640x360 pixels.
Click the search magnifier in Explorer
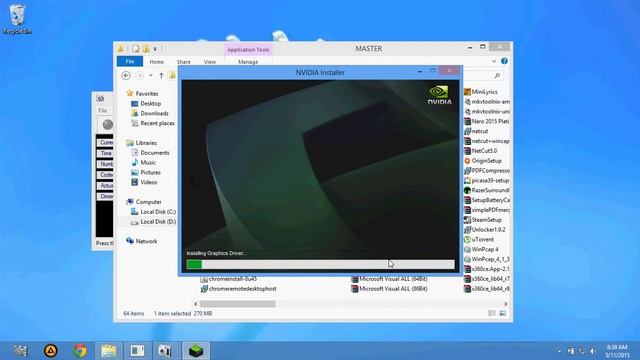click(497, 76)
